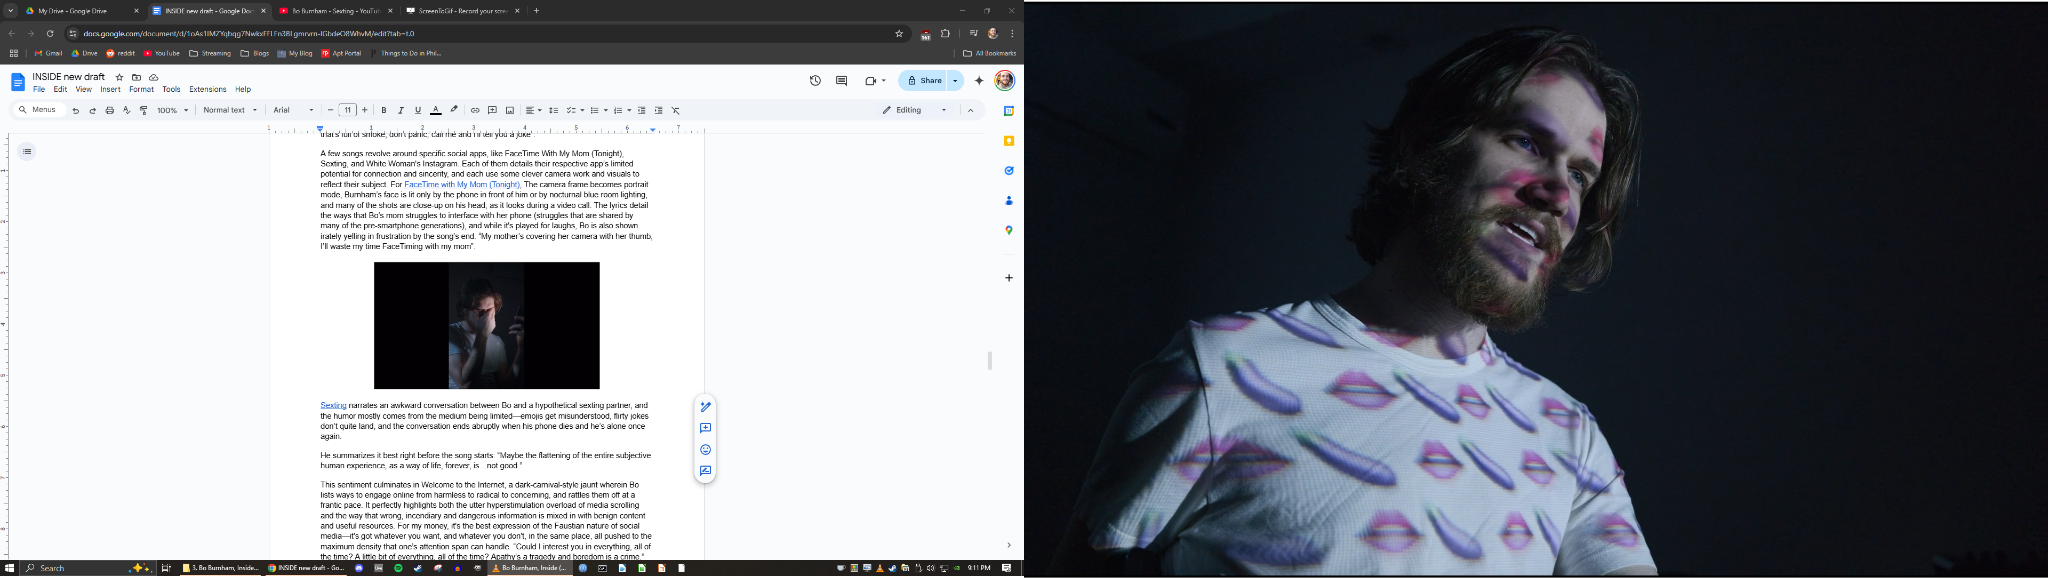Toggle italic formatting
2048x578 pixels.
click(x=401, y=110)
